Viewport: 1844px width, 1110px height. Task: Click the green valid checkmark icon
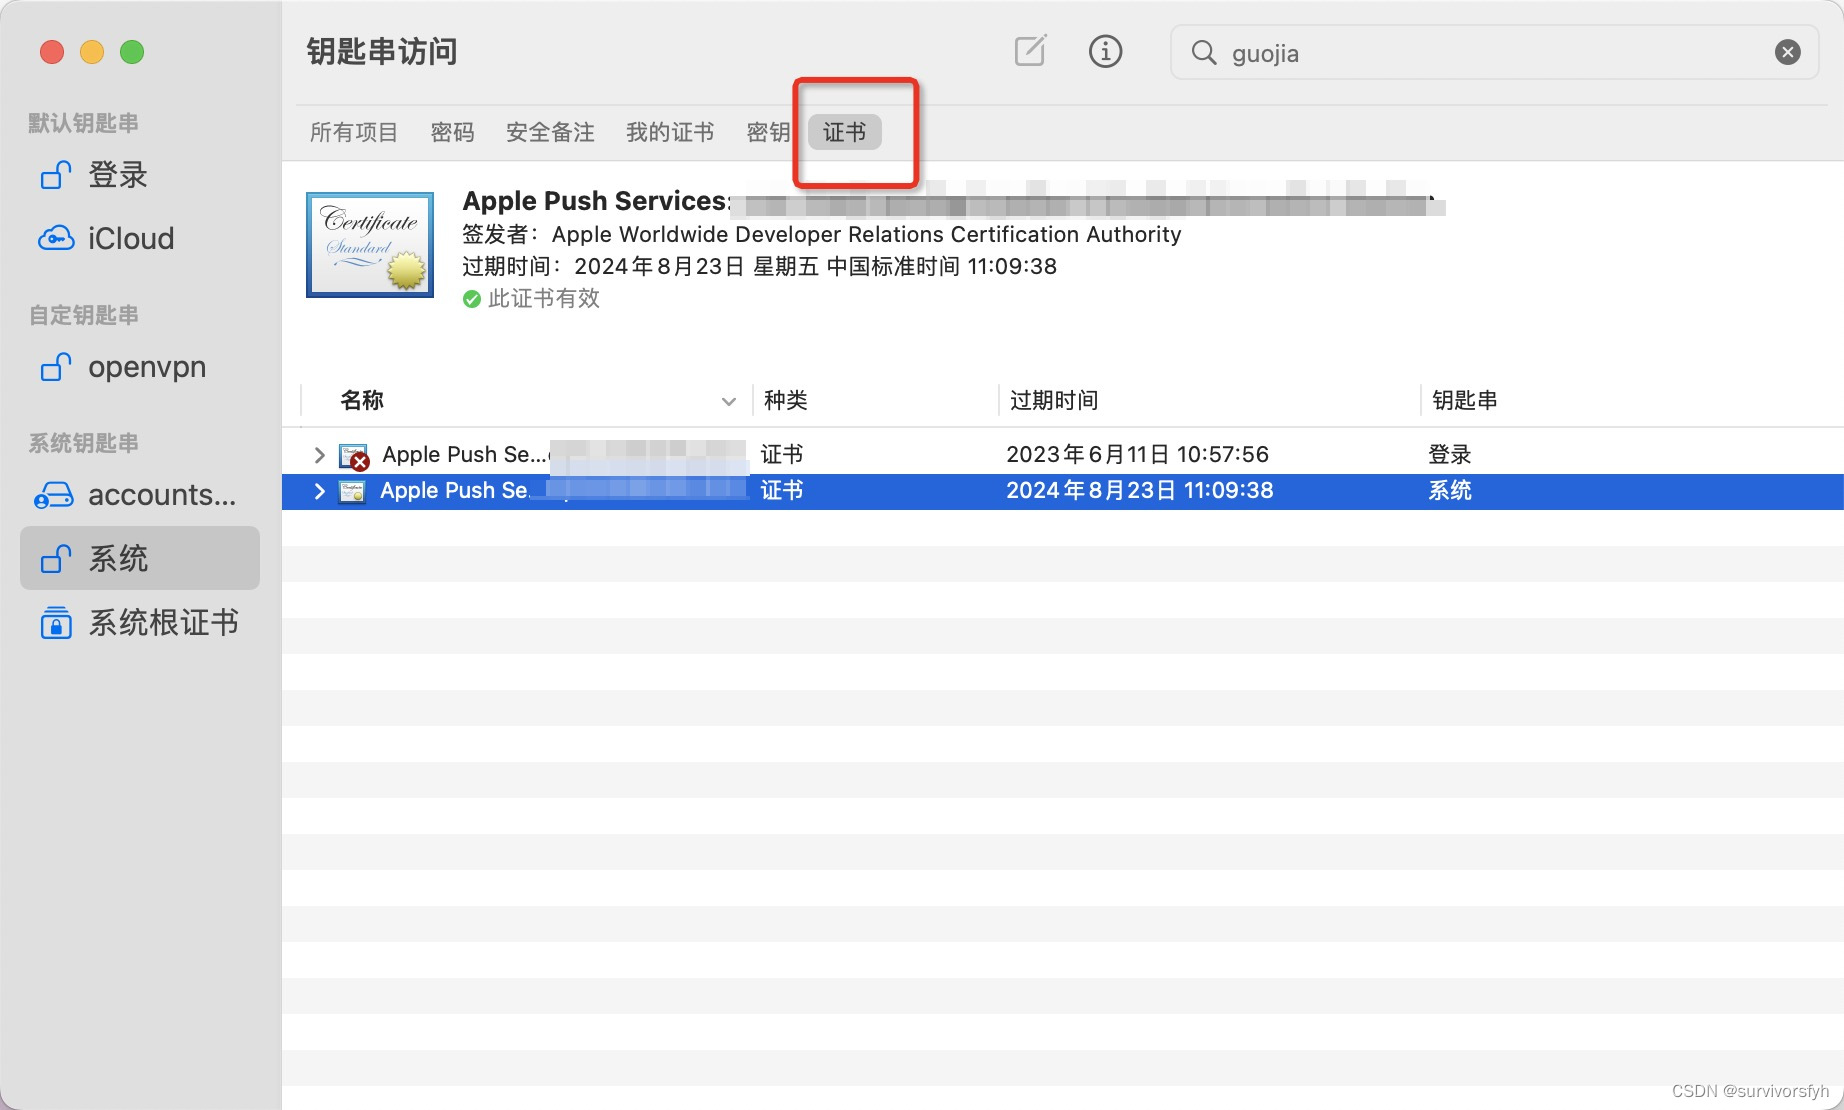click(472, 299)
